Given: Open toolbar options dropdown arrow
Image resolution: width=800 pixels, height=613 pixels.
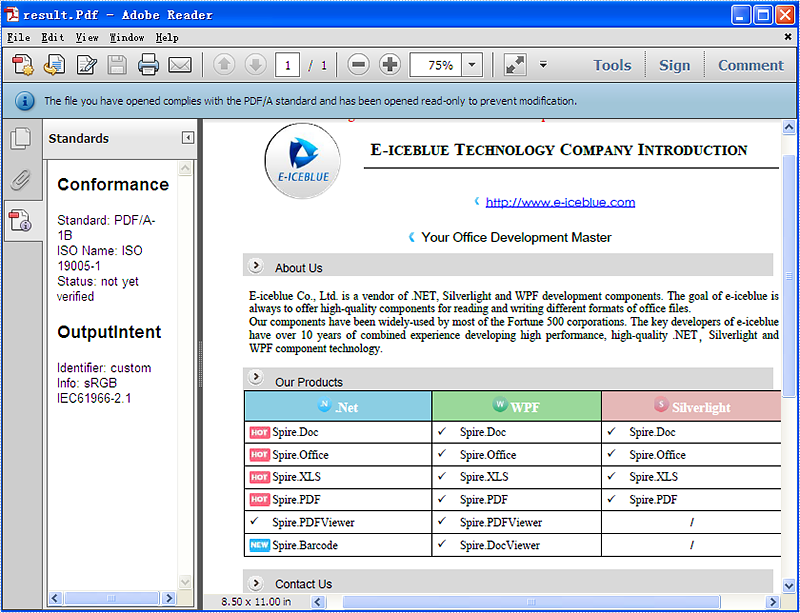Looking at the screenshot, I should click(x=543, y=65).
